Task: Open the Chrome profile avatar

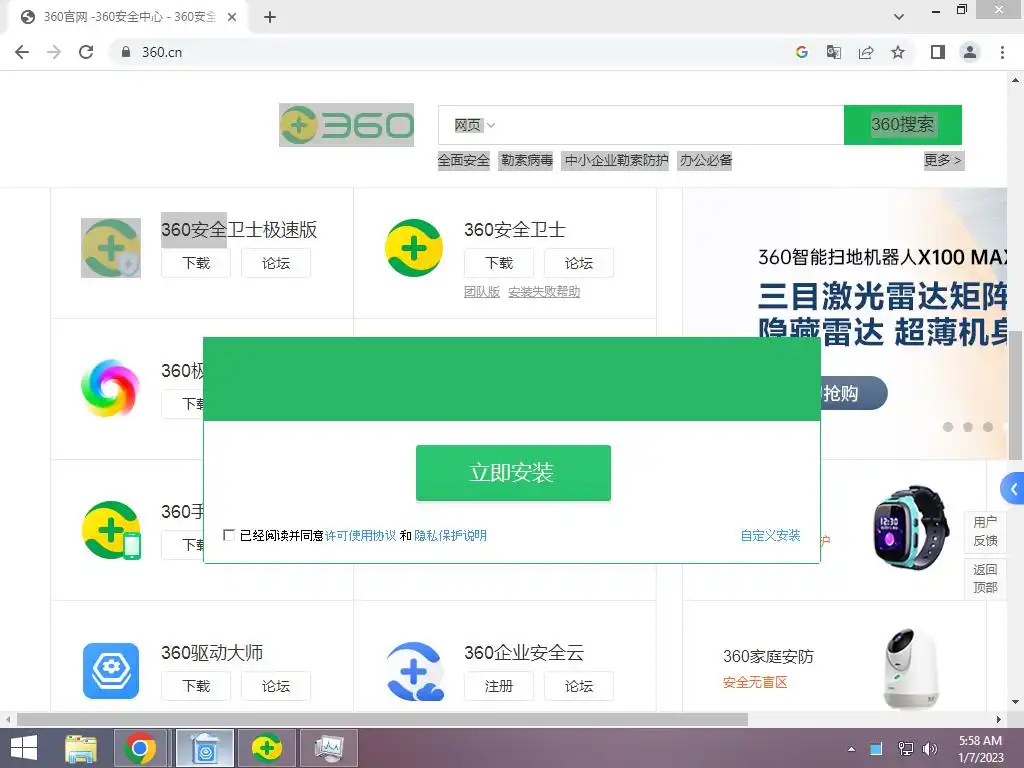Action: [x=970, y=52]
